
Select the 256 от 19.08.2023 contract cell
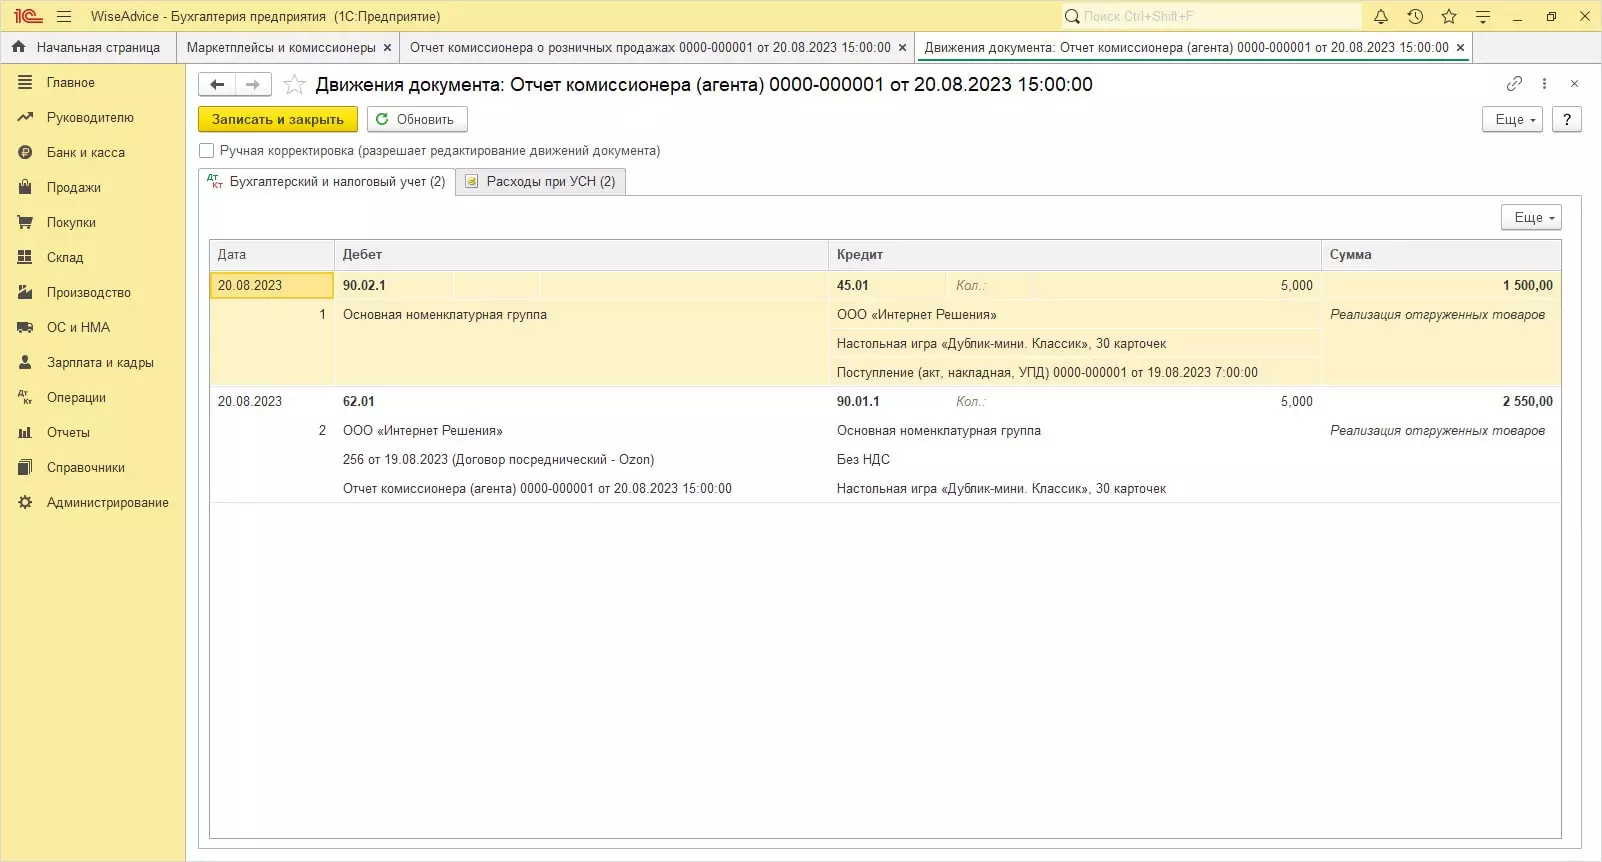581,459
